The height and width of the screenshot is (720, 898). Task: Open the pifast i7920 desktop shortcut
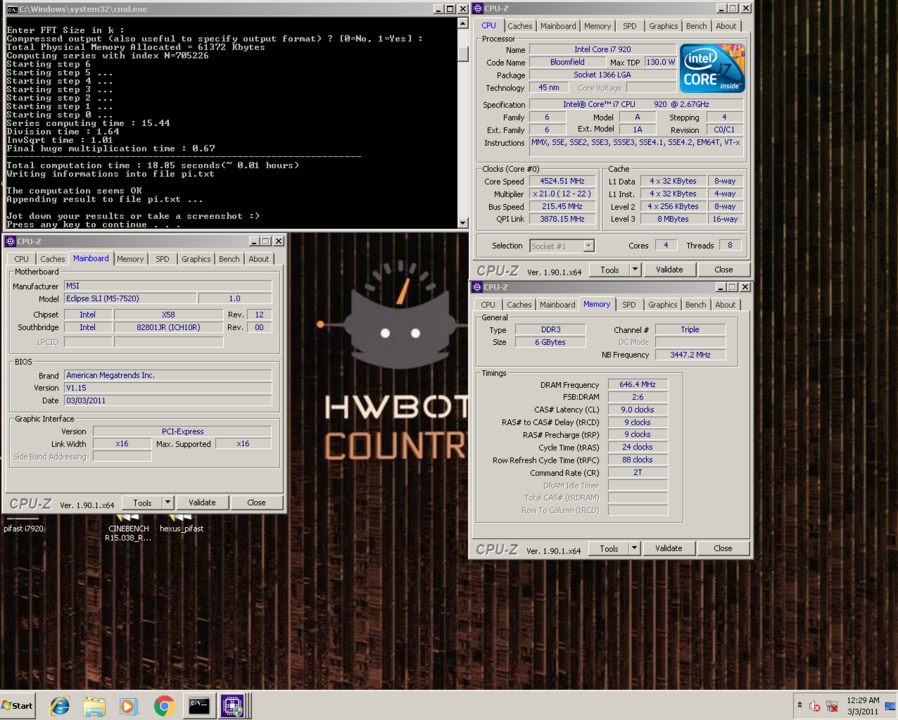(x=23, y=524)
